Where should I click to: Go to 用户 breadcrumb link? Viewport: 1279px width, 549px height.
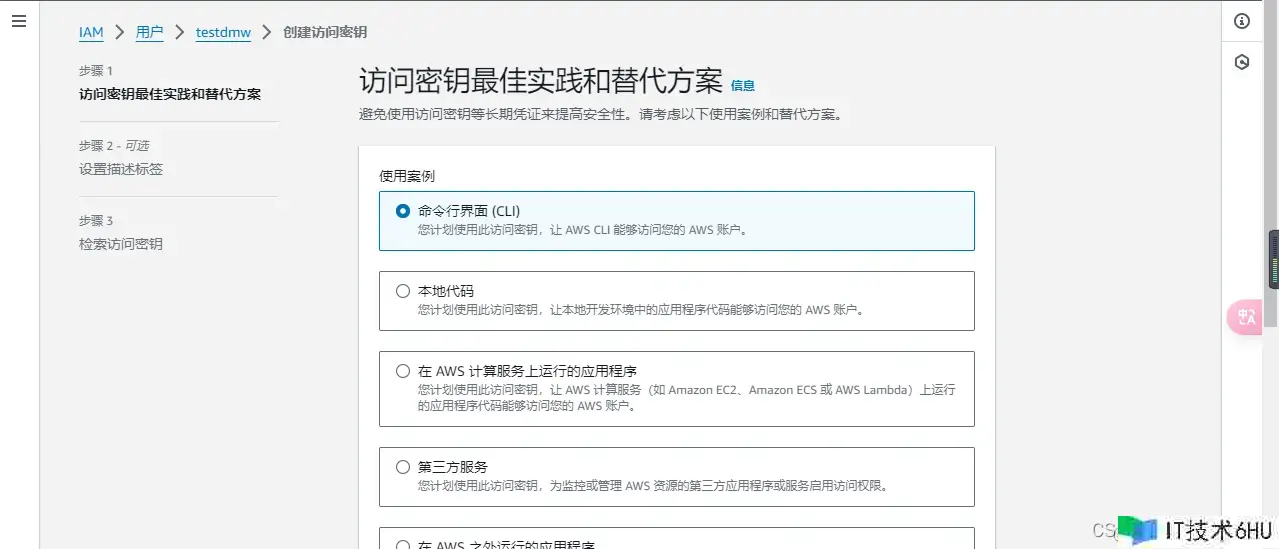point(149,32)
